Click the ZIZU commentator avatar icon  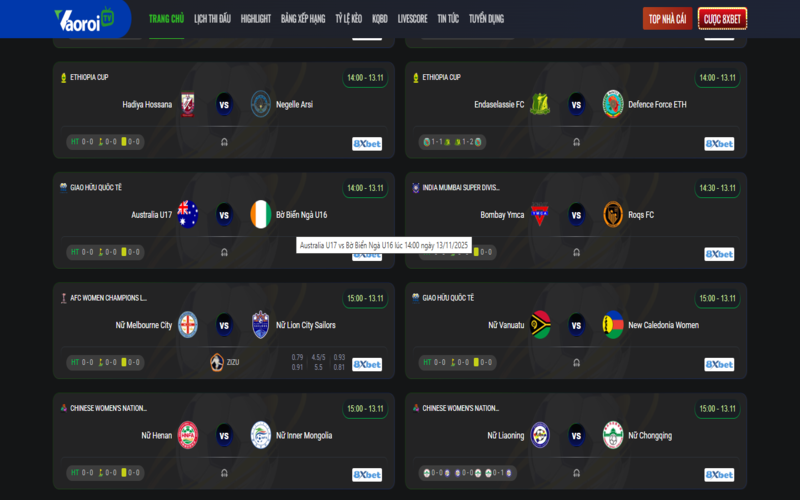(217, 362)
